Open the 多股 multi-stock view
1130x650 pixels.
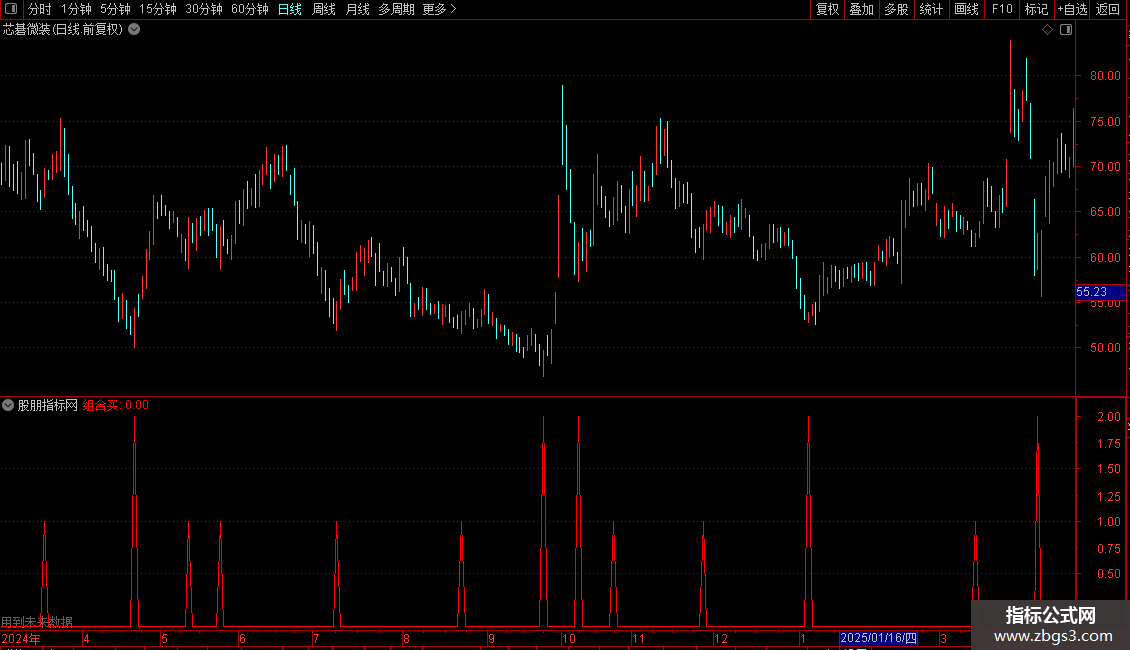coord(896,9)
